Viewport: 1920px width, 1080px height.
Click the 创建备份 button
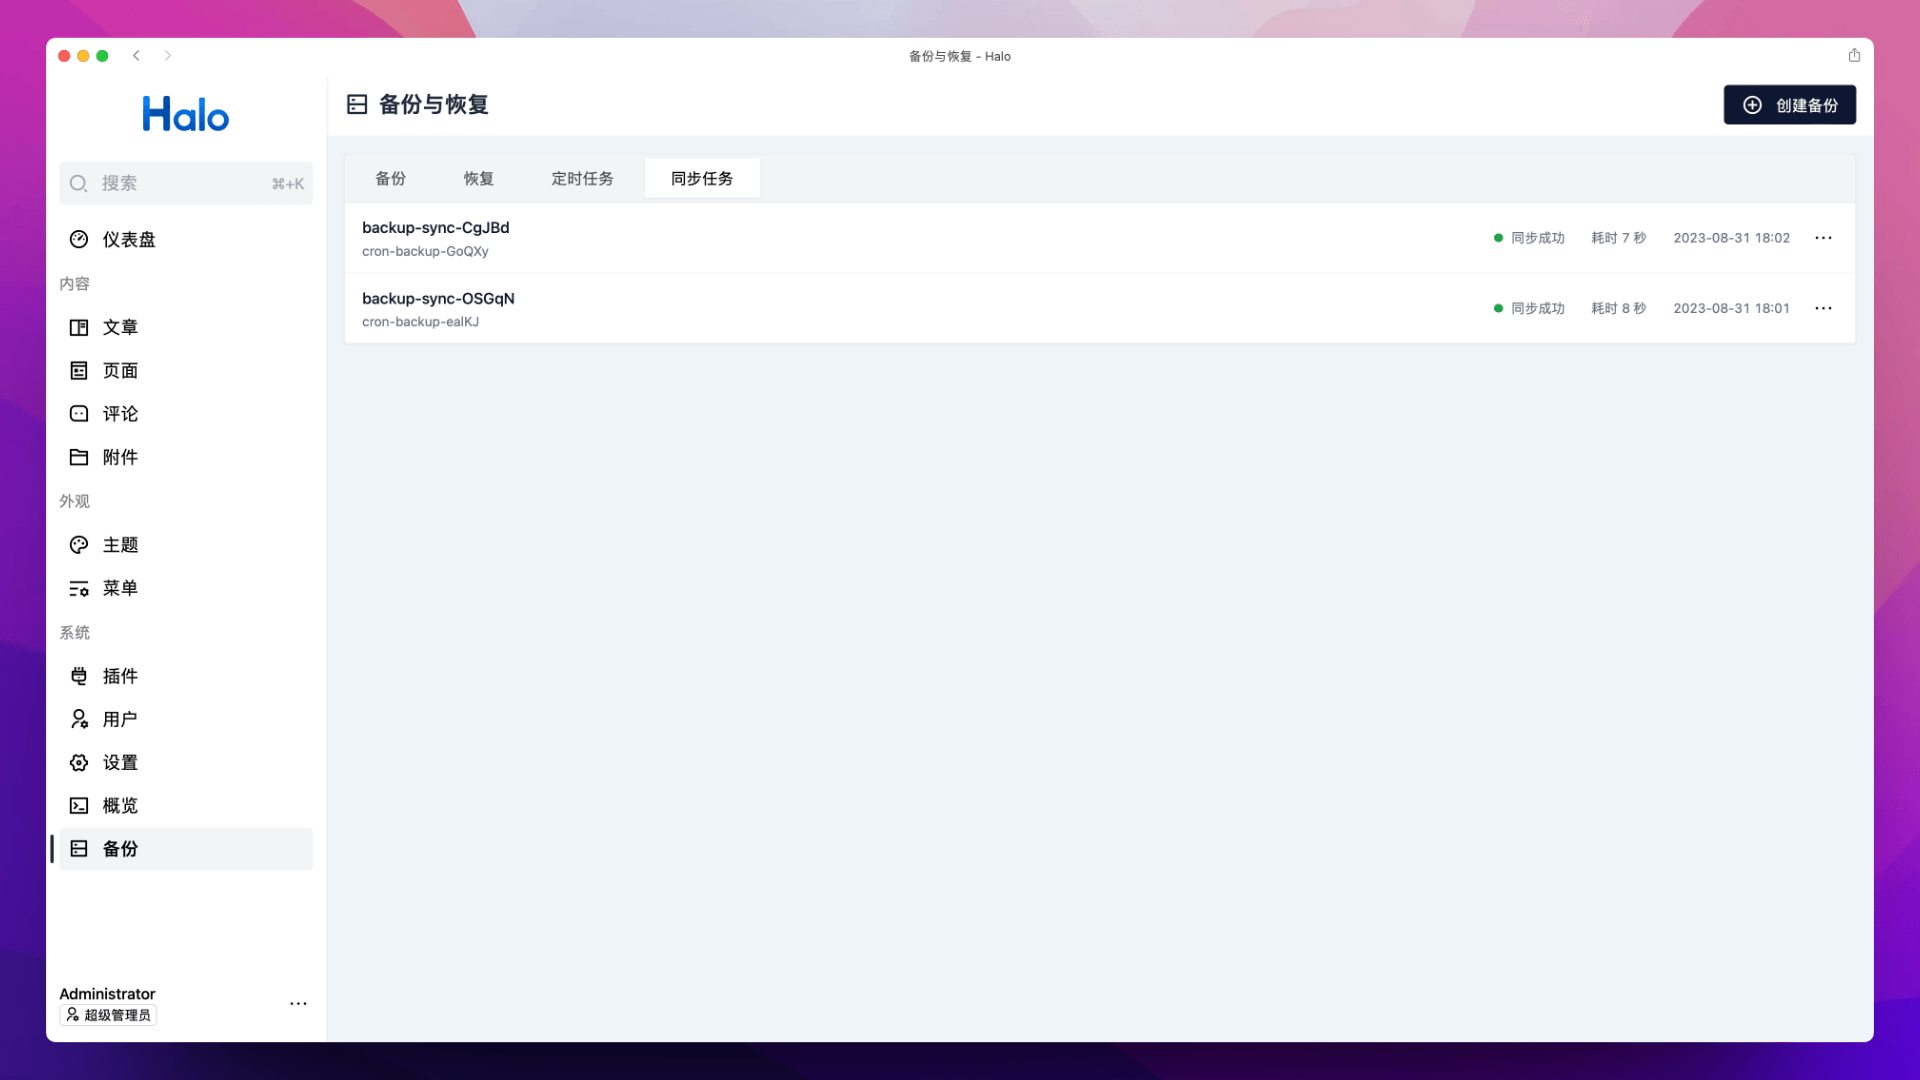click(x=1789, y=105)
